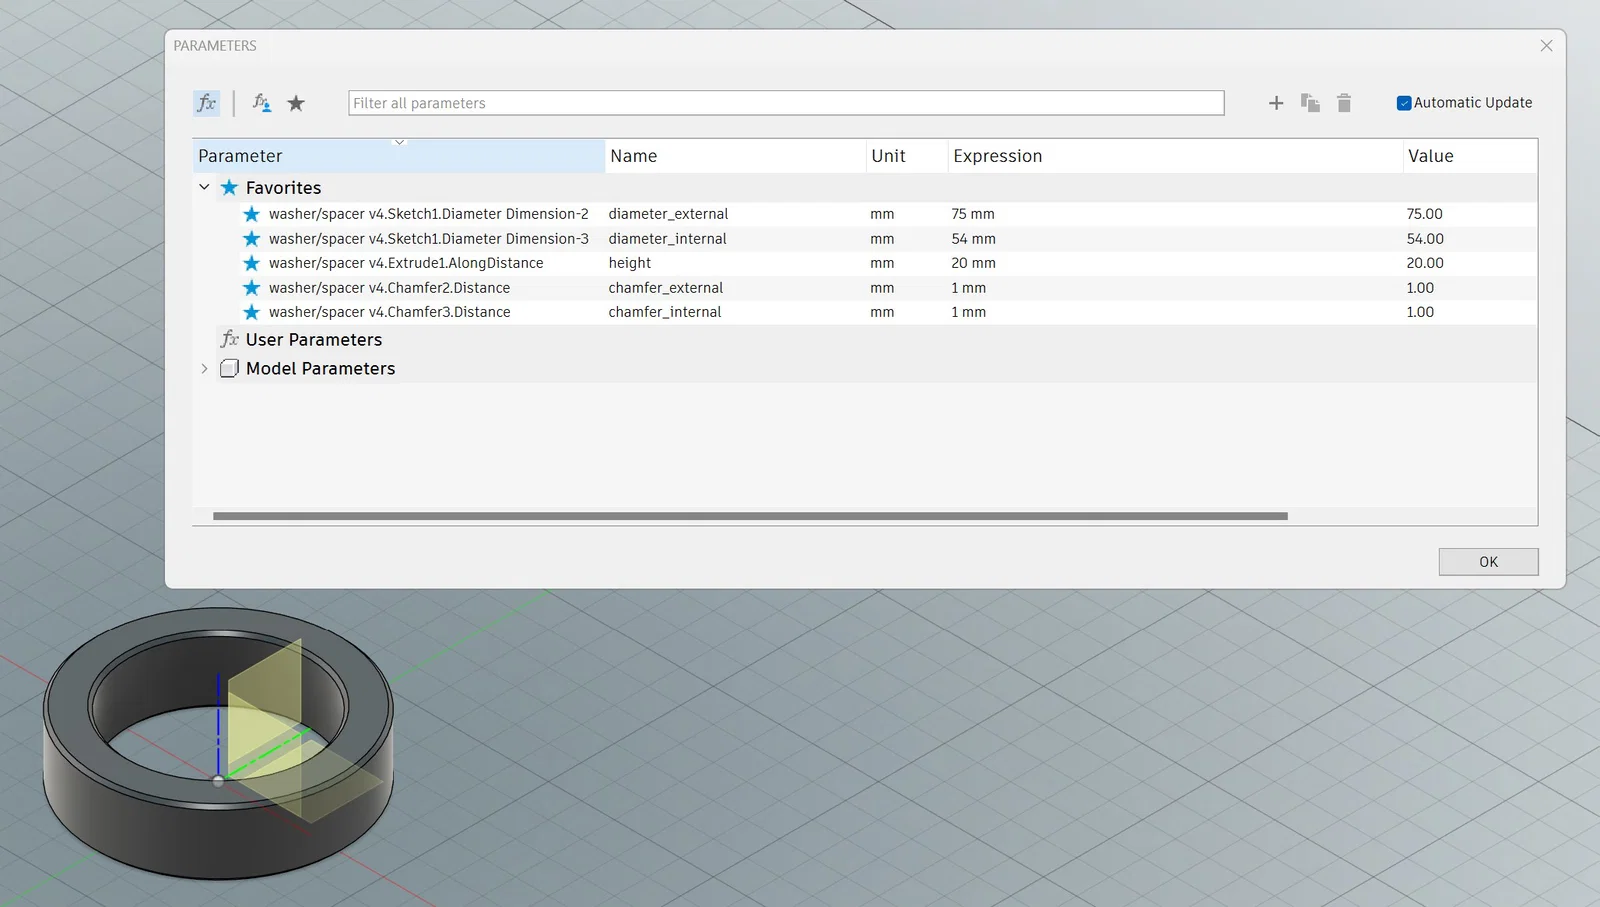Add a new user parameter with plus icon
This screenshot has width=1600, height=907.
click(1276, 103)
